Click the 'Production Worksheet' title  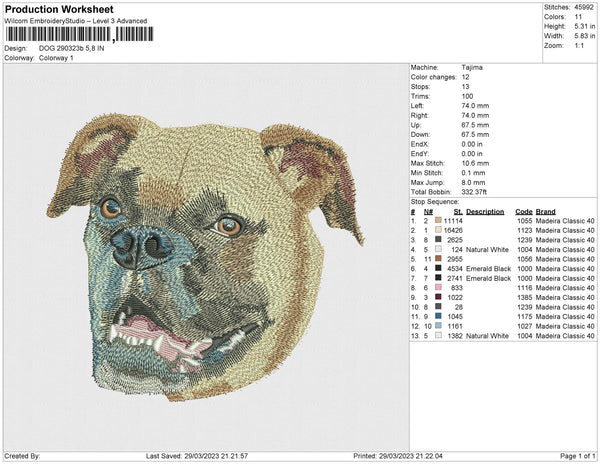click(59, 9)
